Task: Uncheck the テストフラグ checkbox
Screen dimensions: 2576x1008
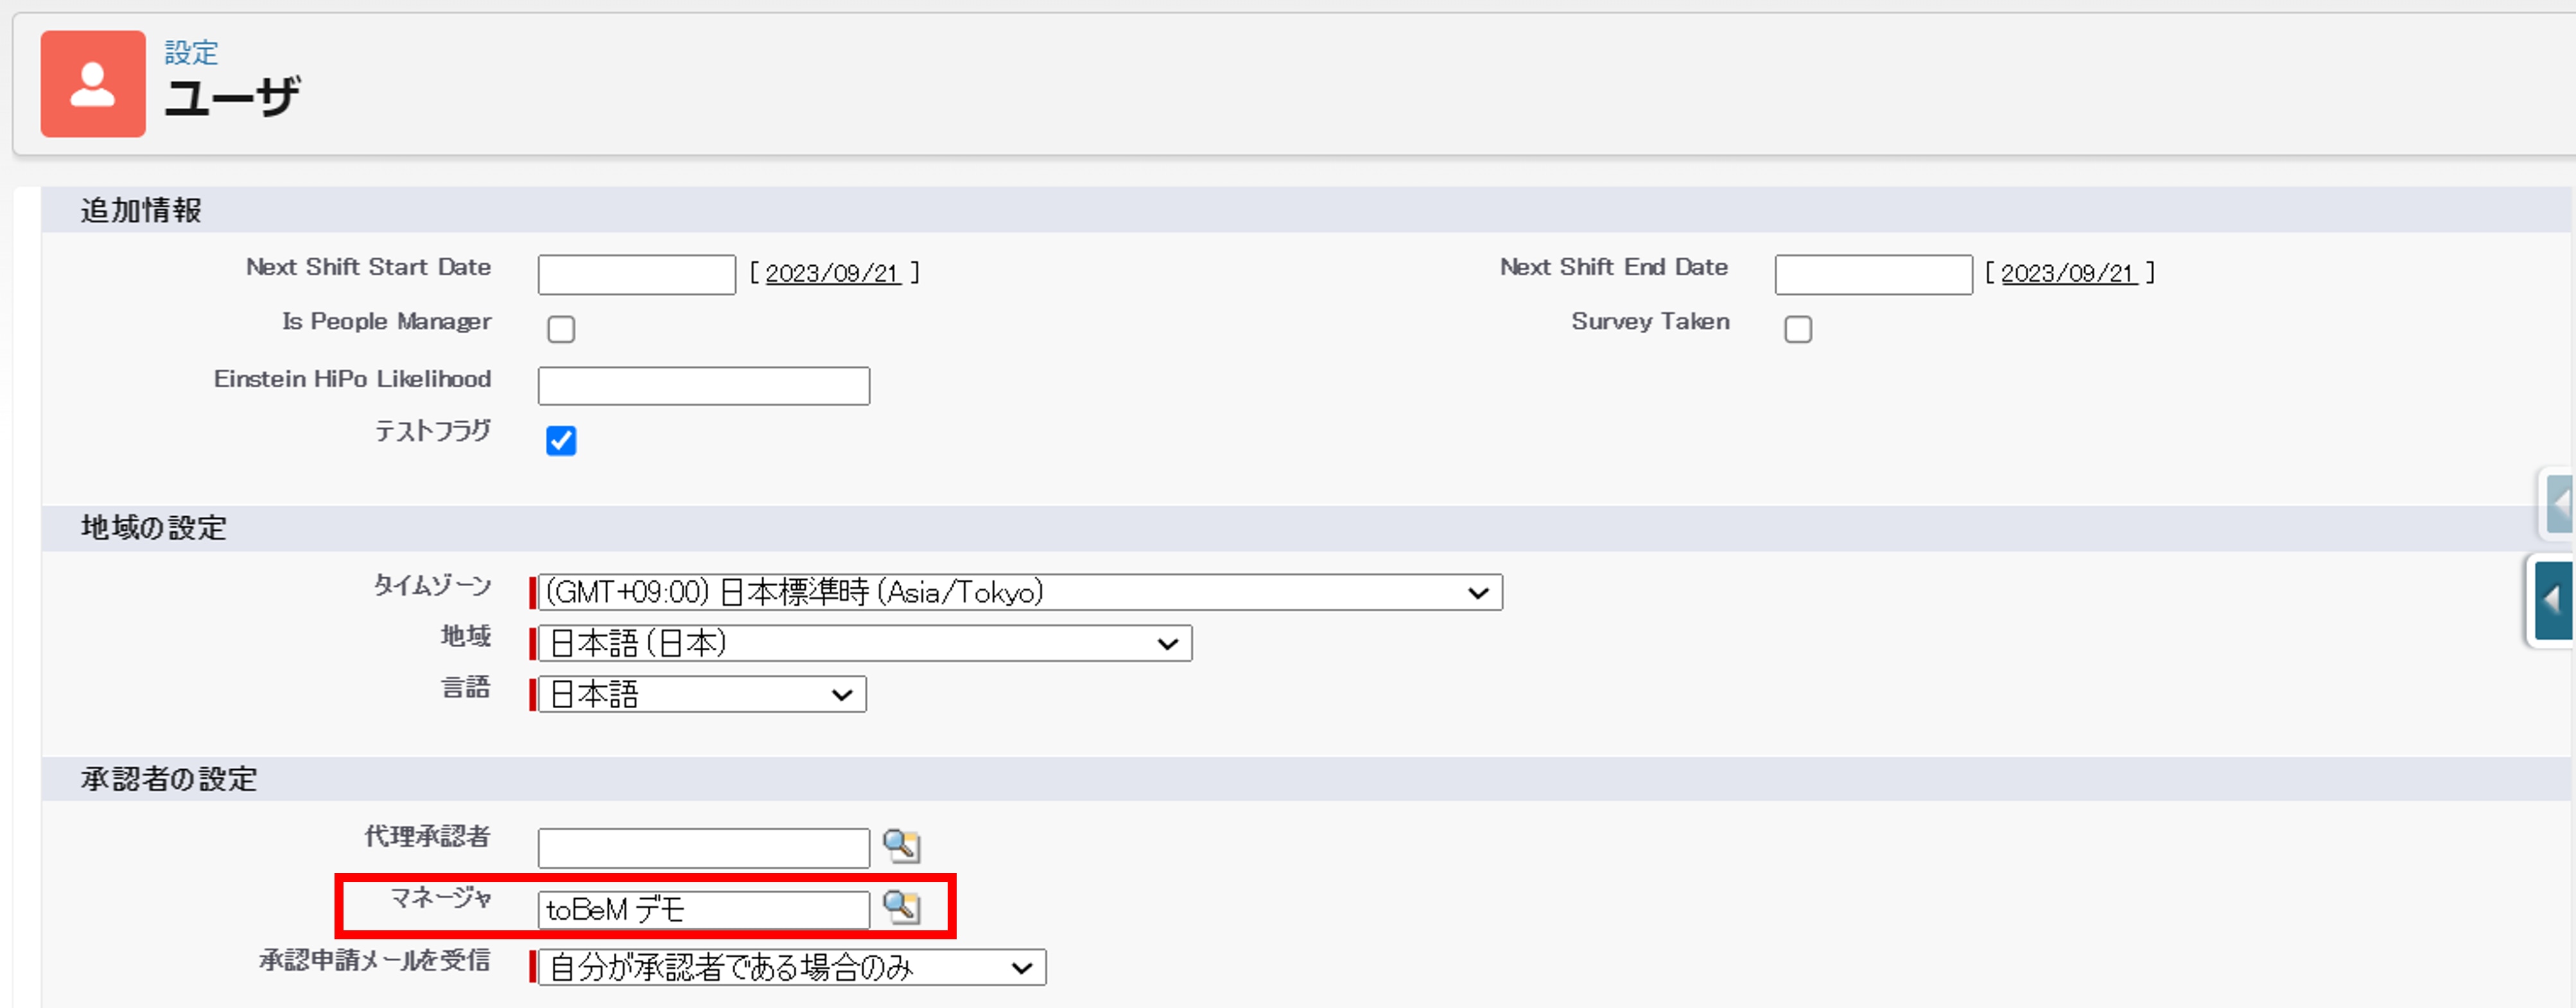Action: click(x=561, y=440)
